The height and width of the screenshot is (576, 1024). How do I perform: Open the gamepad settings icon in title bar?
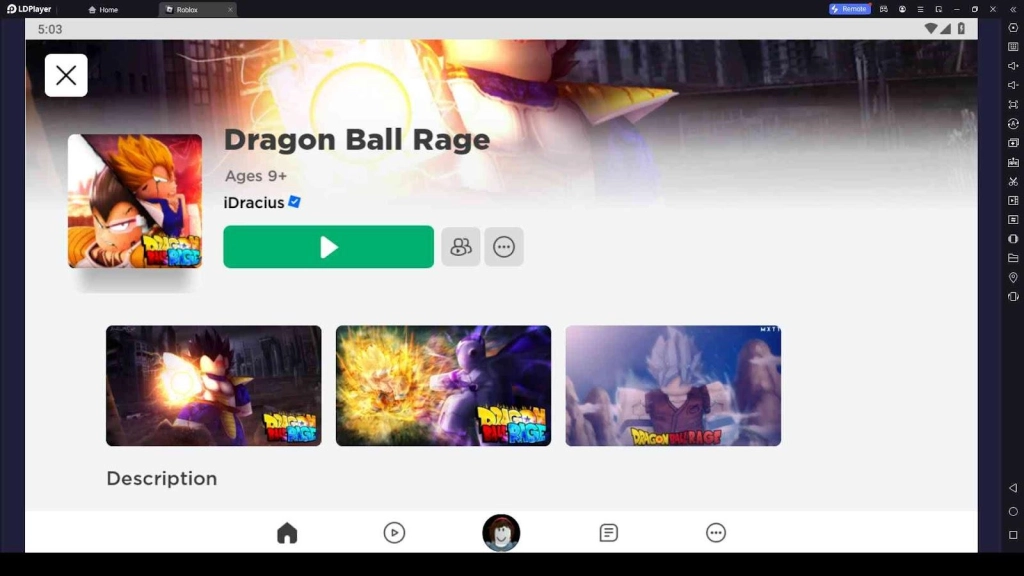click(x=884, y=9)
